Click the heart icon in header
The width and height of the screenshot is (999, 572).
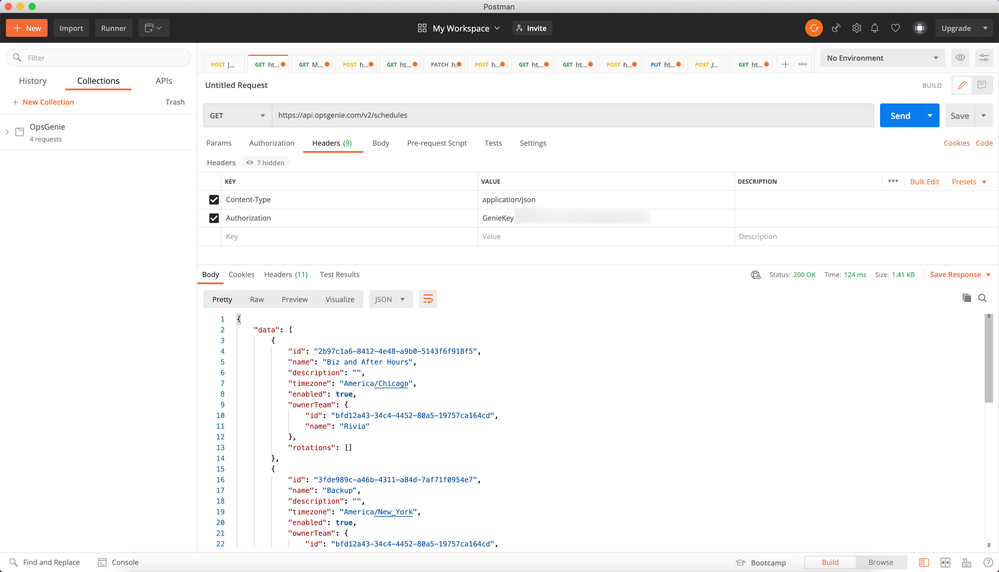click(895, 28)
